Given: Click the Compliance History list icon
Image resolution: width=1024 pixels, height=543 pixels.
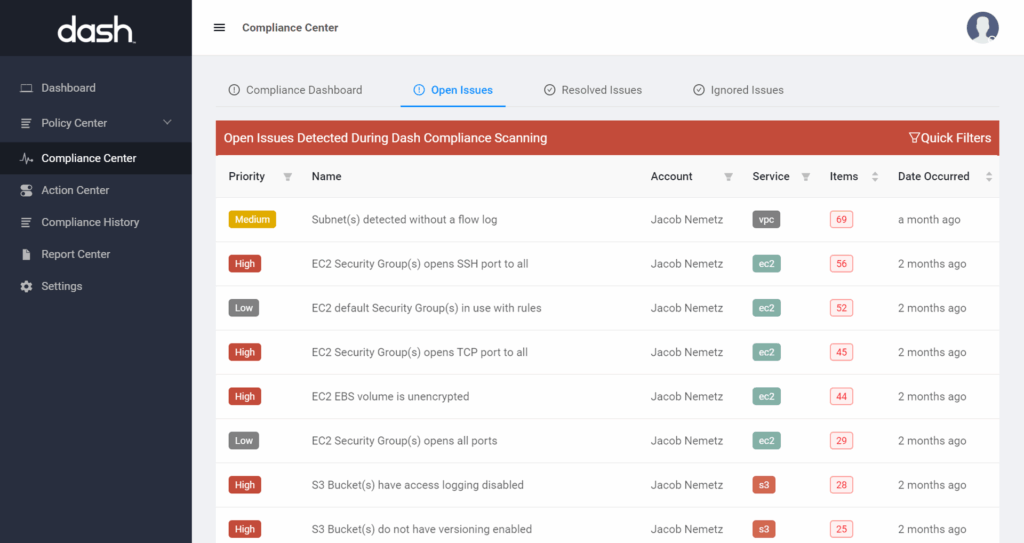Looking at the screenshot, I should click(27, 222).
